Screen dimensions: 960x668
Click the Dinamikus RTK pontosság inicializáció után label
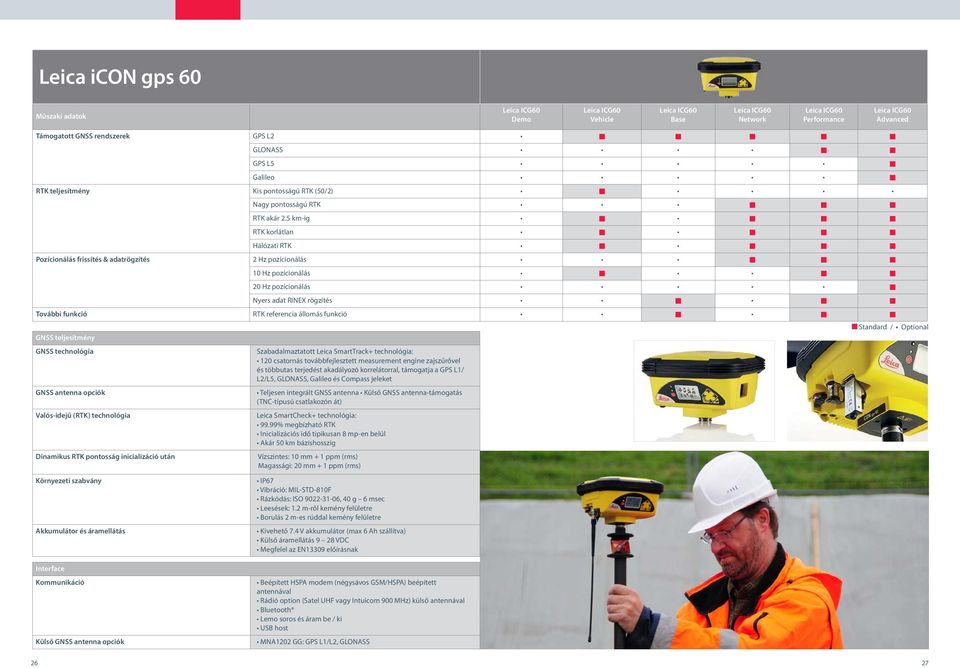[105, 456]
